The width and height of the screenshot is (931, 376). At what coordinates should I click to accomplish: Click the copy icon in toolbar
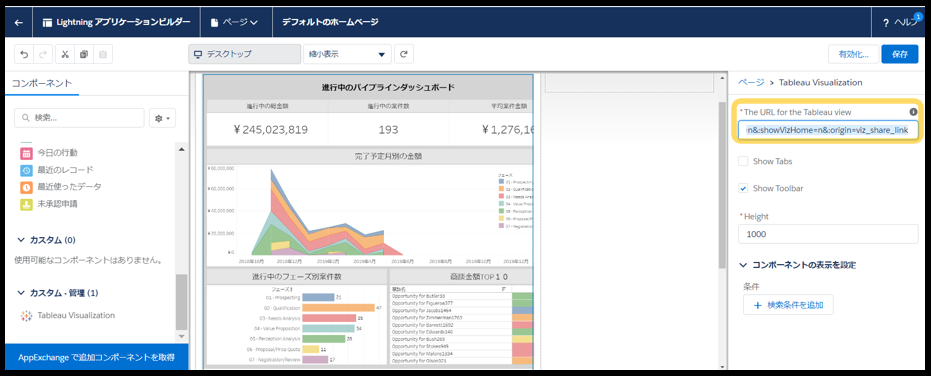coord(84,54)
